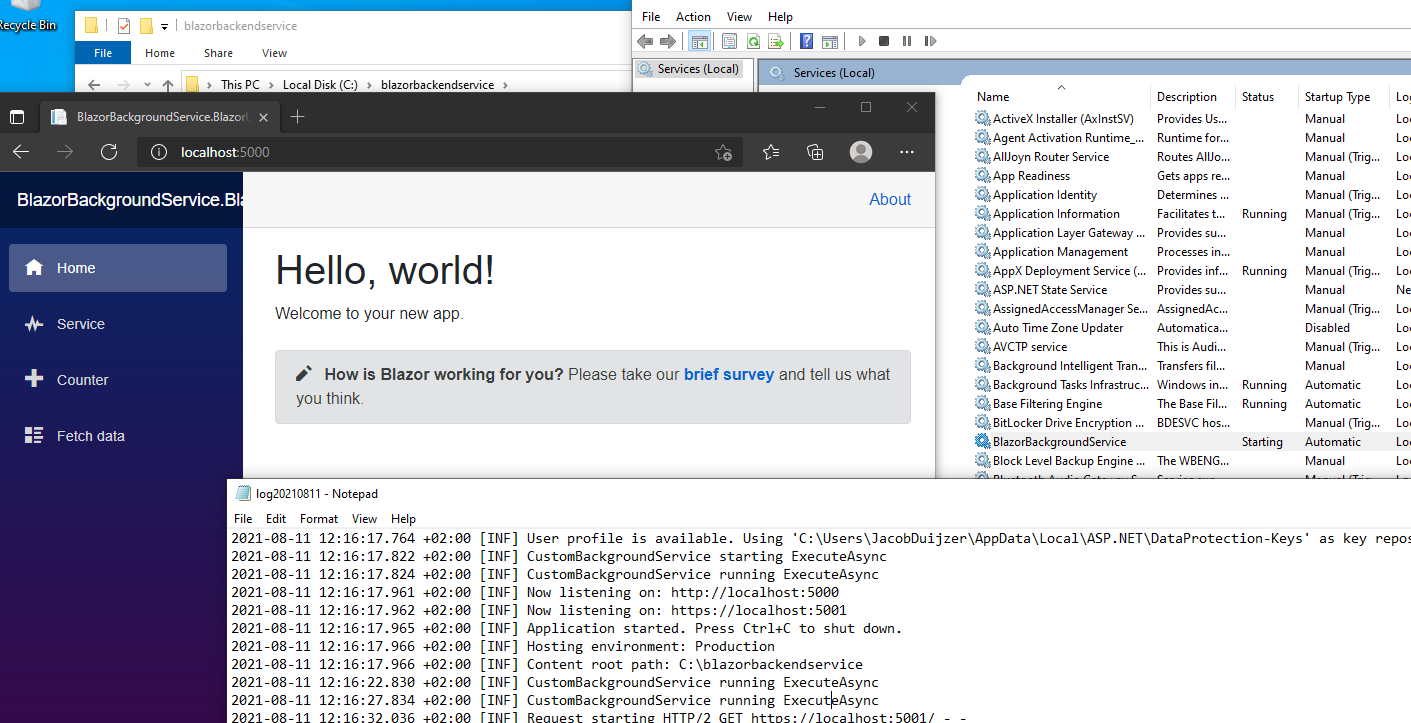Open Notepad Help menu
The height and width of the screenshot is (723, 1411).
coord(403,519)
